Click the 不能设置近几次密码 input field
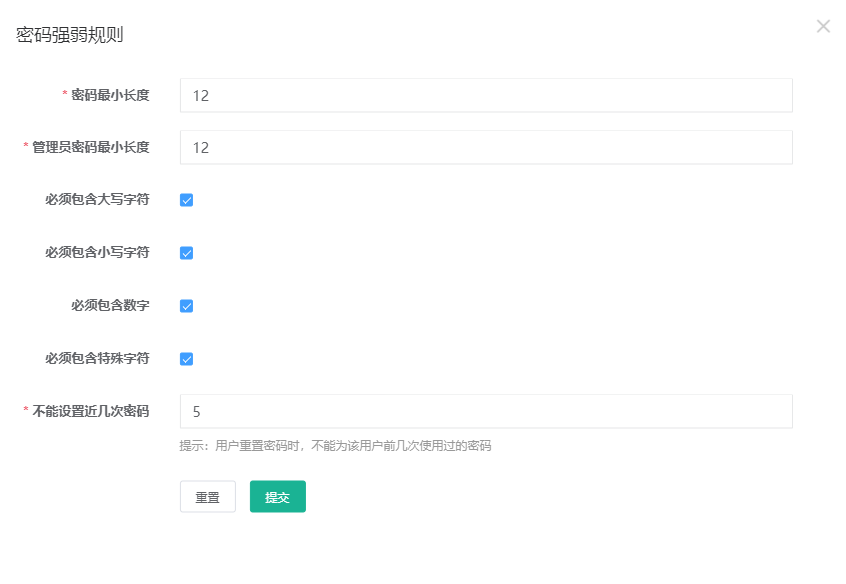 (485, 411)
